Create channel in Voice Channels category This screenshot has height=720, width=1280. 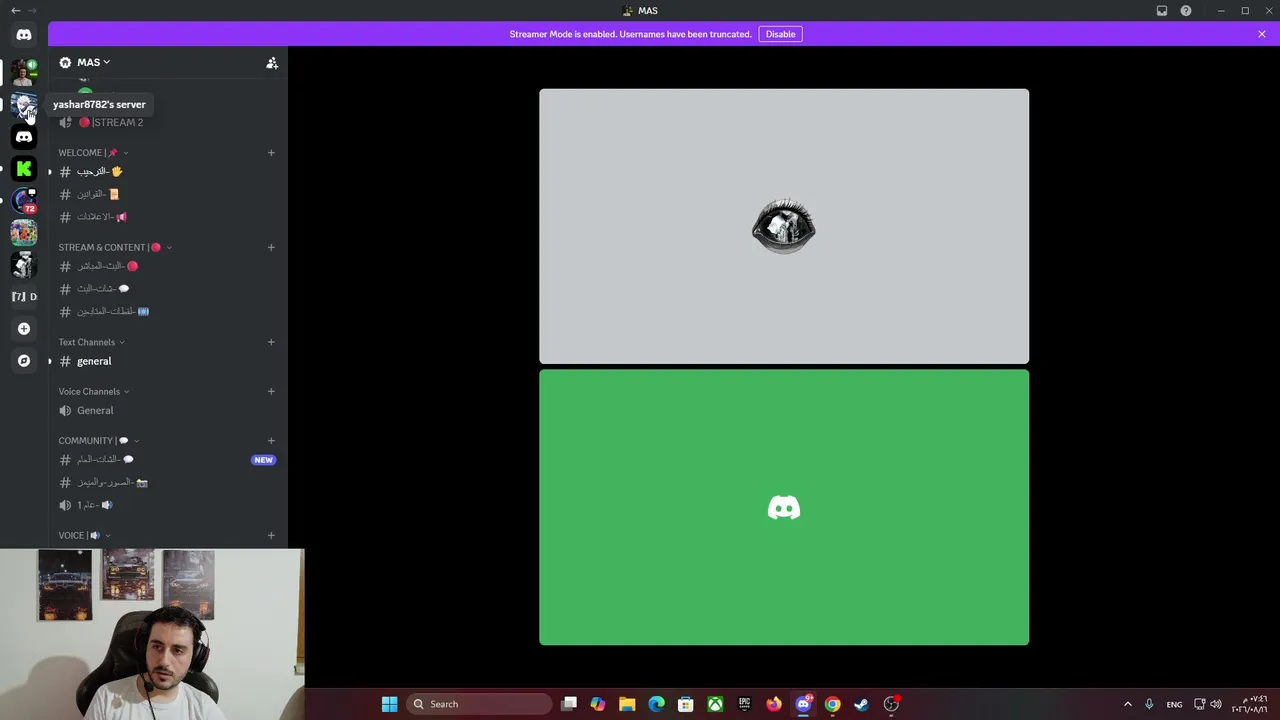(x=271, y=391)
